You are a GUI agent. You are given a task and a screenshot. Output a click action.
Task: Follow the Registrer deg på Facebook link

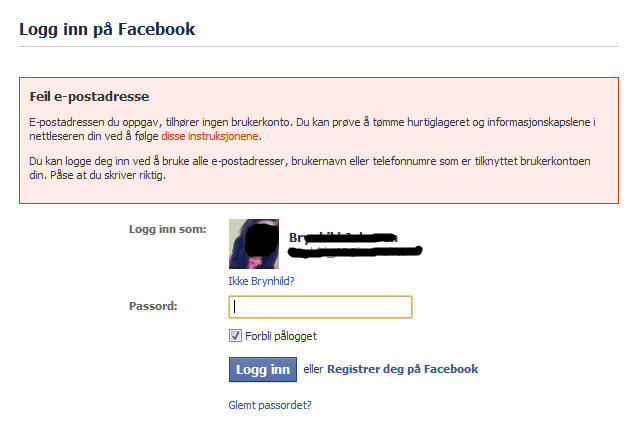[x=402, y=369]
